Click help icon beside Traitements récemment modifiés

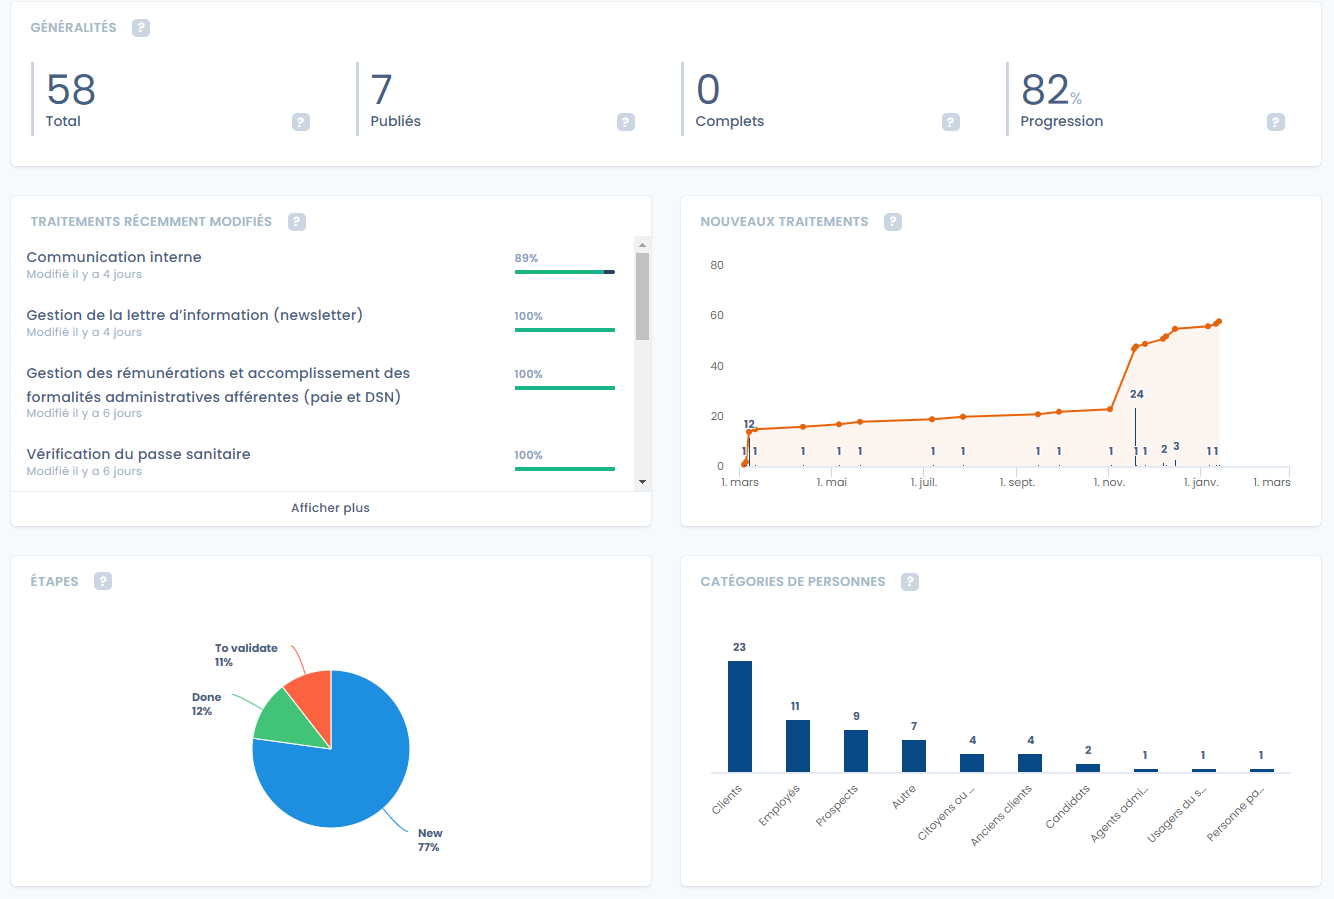click(297, 222)
